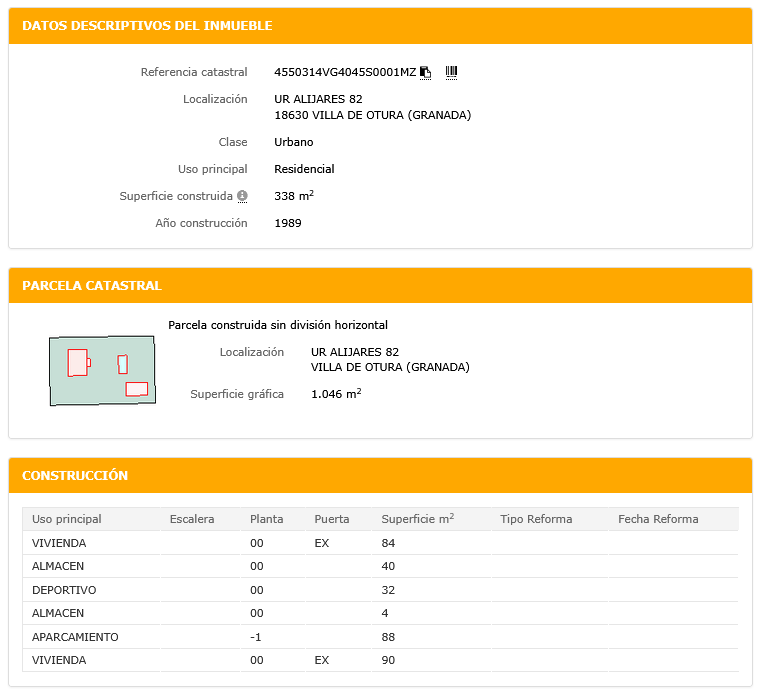Collapse the Construcción section header
Viewport: 759px width, 695px height.
380,476
